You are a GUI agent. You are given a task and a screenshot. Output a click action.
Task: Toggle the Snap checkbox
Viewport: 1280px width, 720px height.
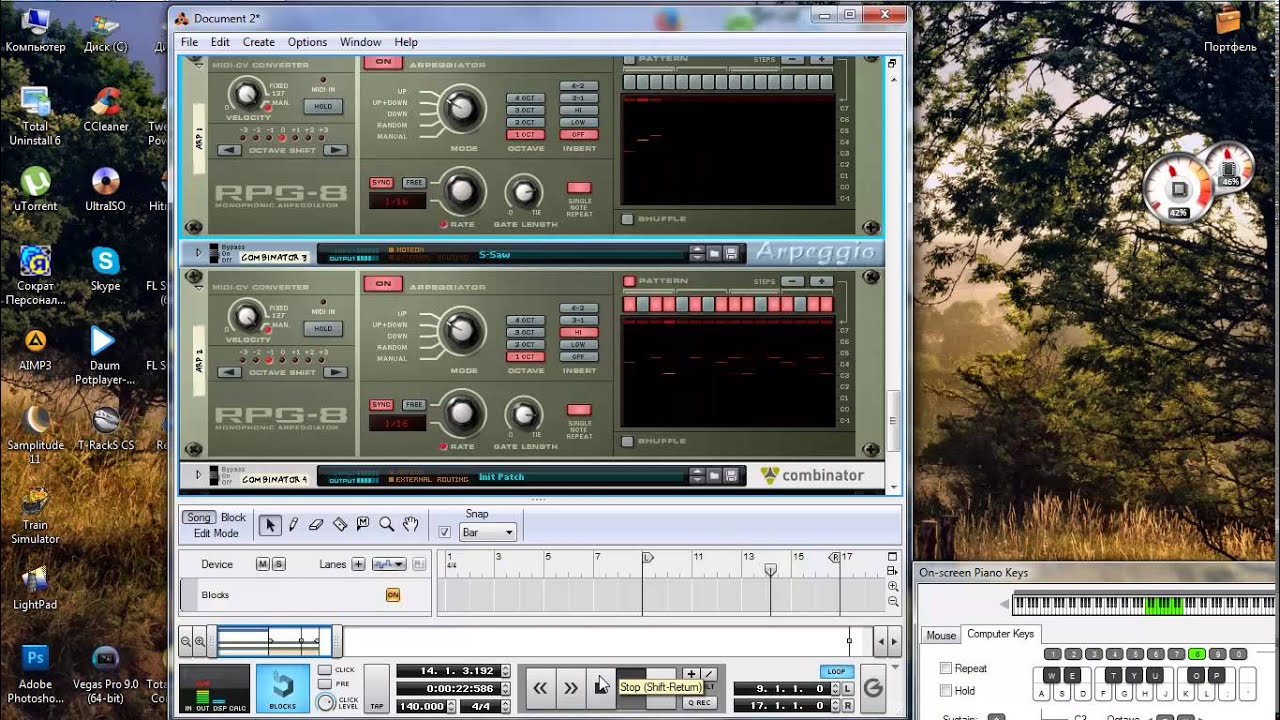(x=445, y=532)
